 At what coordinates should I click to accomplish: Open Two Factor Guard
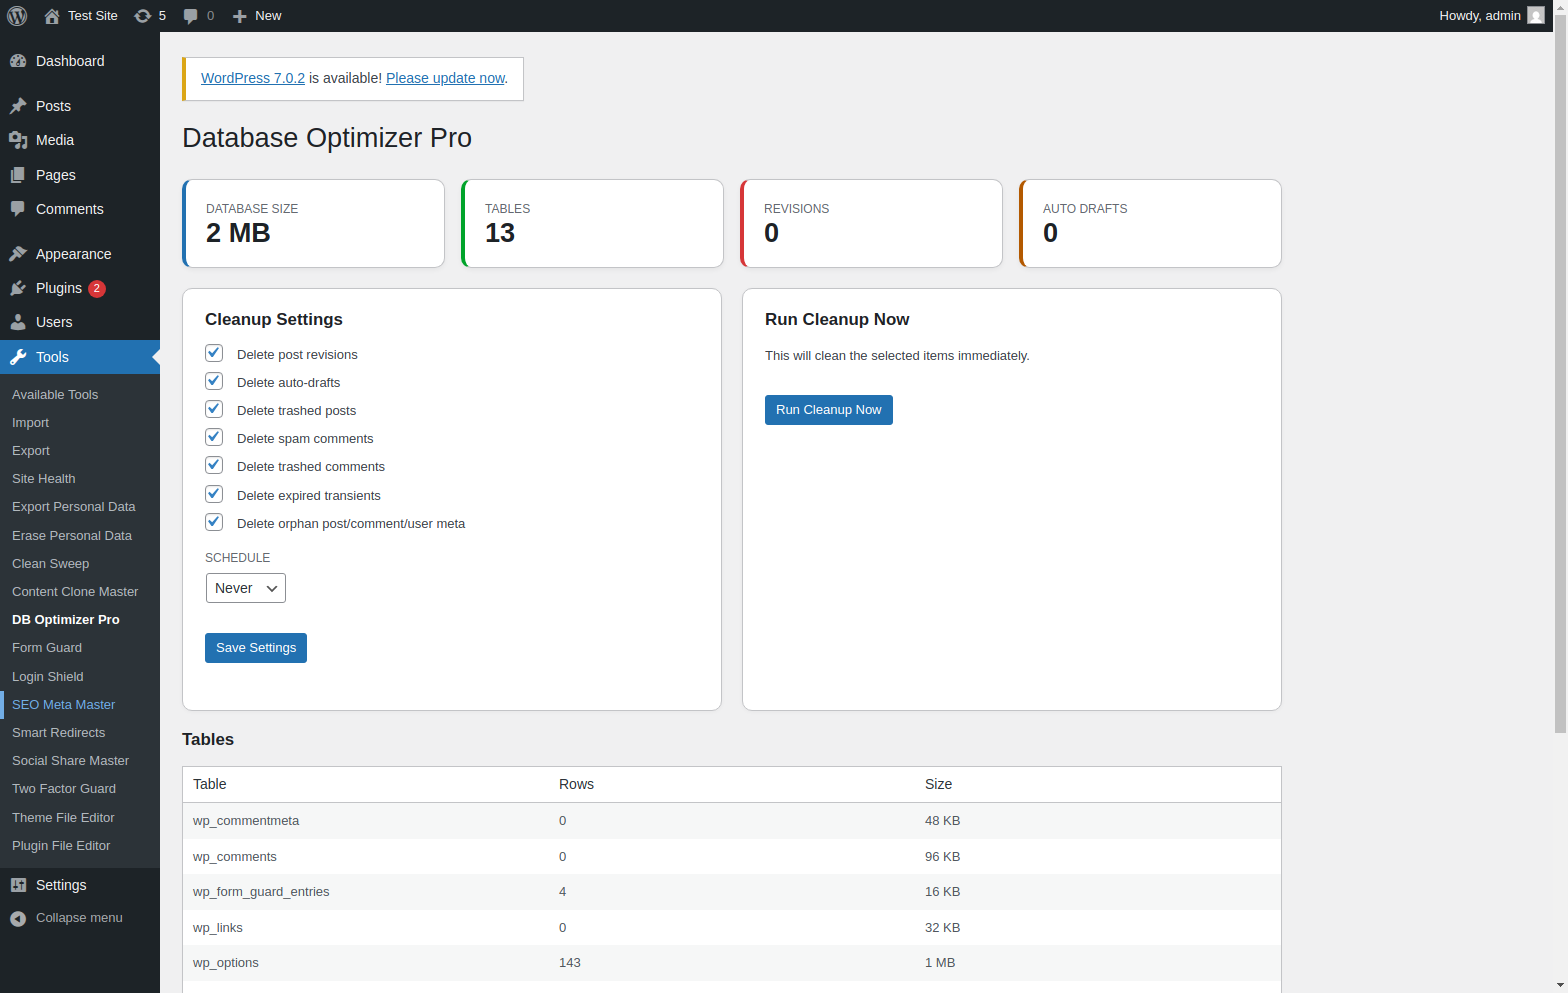64,789
